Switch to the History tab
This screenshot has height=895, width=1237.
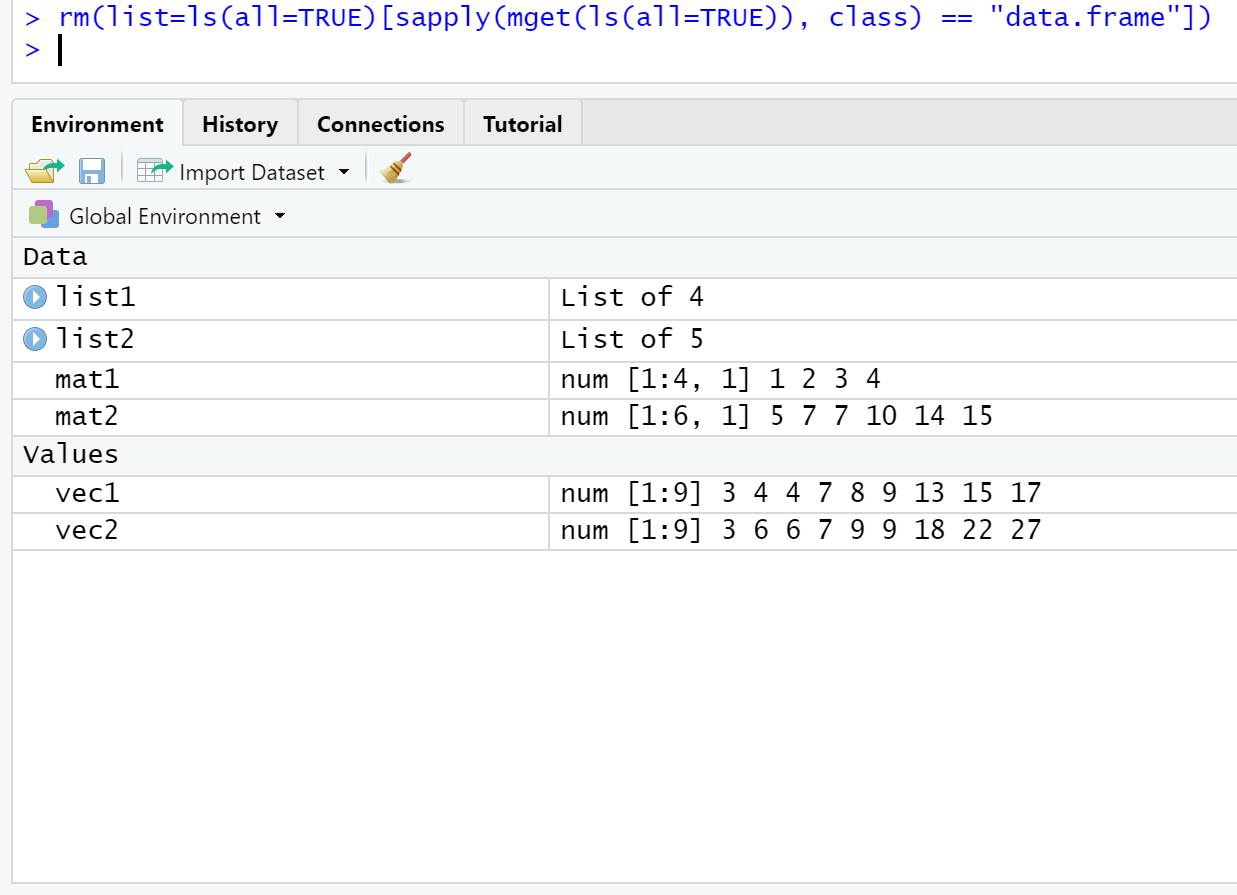pyautogui.click(x=240, y=124)
